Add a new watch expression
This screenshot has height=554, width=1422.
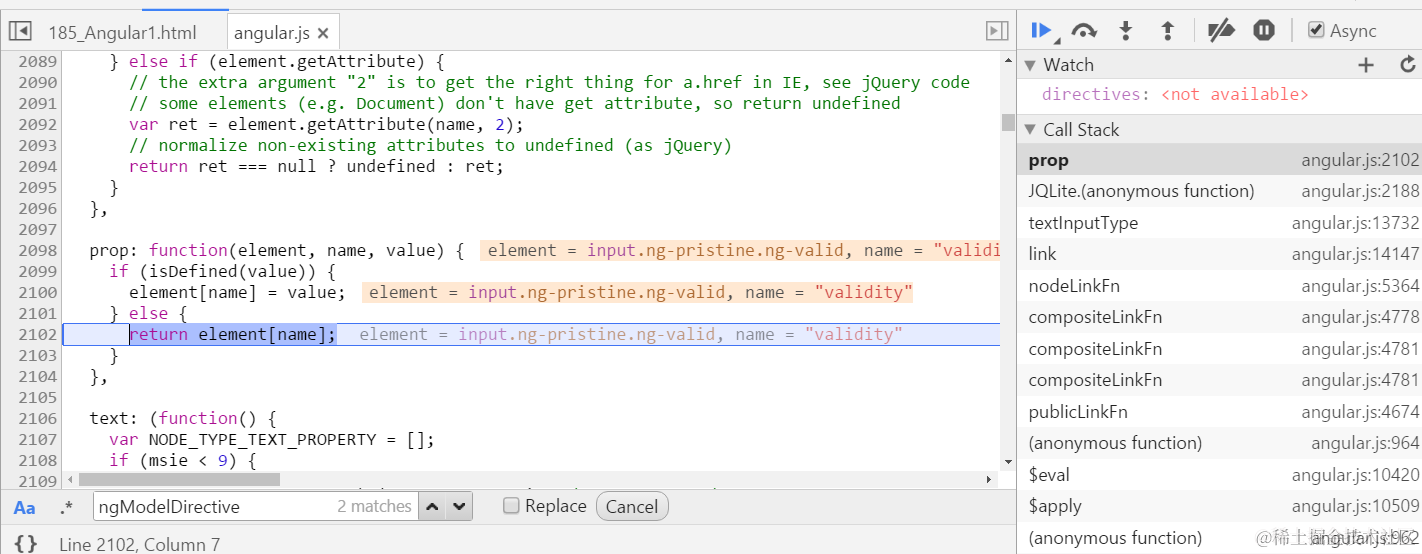tap(1366, 65)
